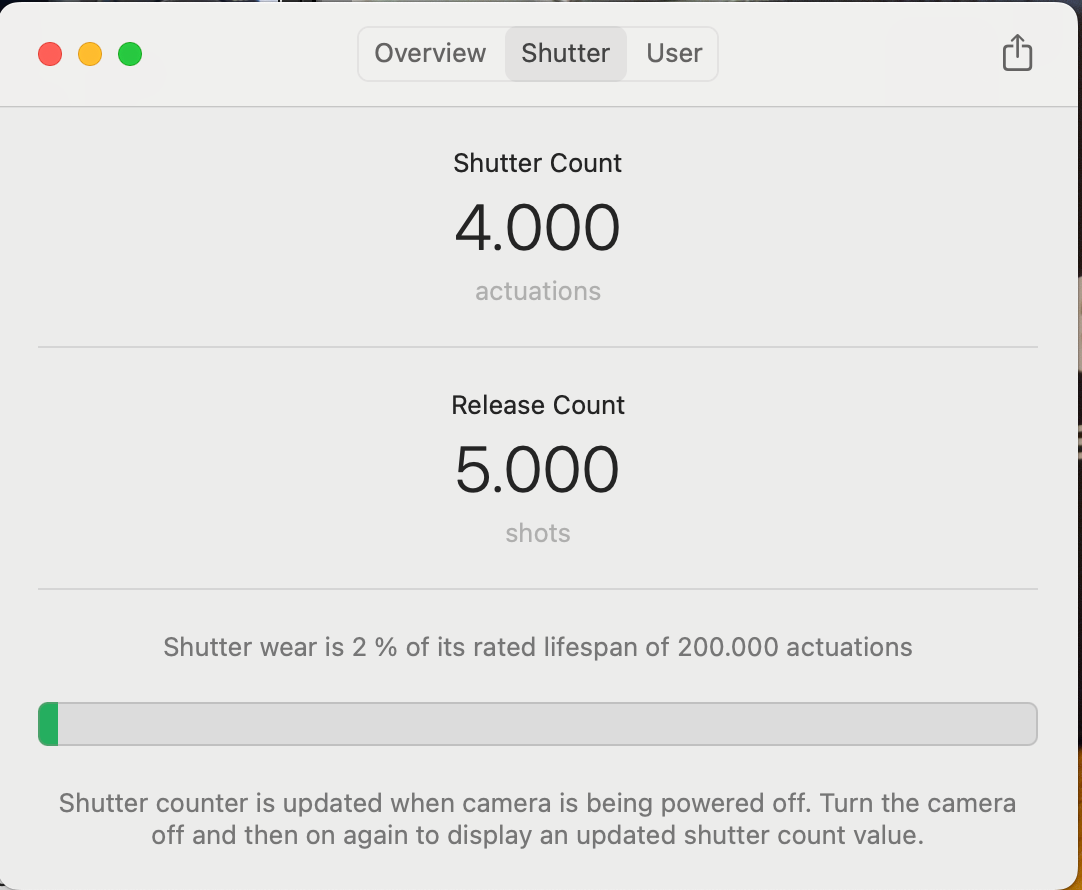Select the 4.000 shutter count value
This screenshot has width=1082, height=890.
[x=538, y=227]
